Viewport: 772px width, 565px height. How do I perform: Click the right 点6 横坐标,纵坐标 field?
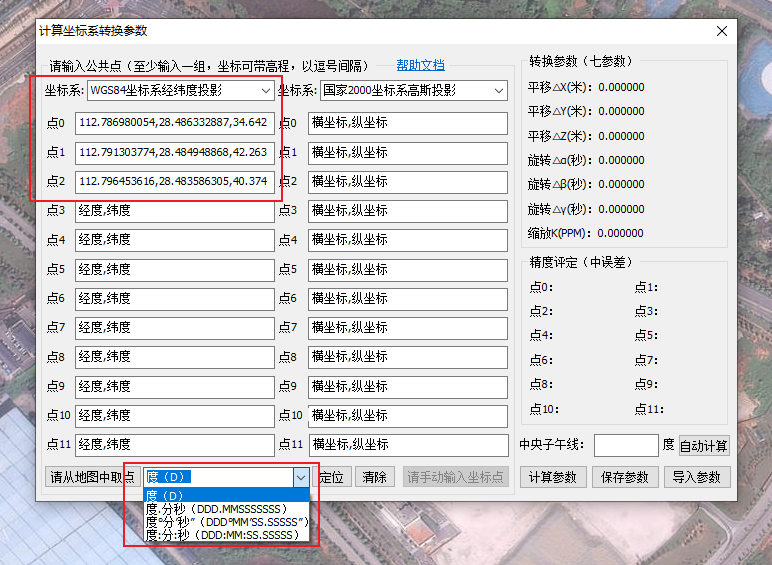408,299
